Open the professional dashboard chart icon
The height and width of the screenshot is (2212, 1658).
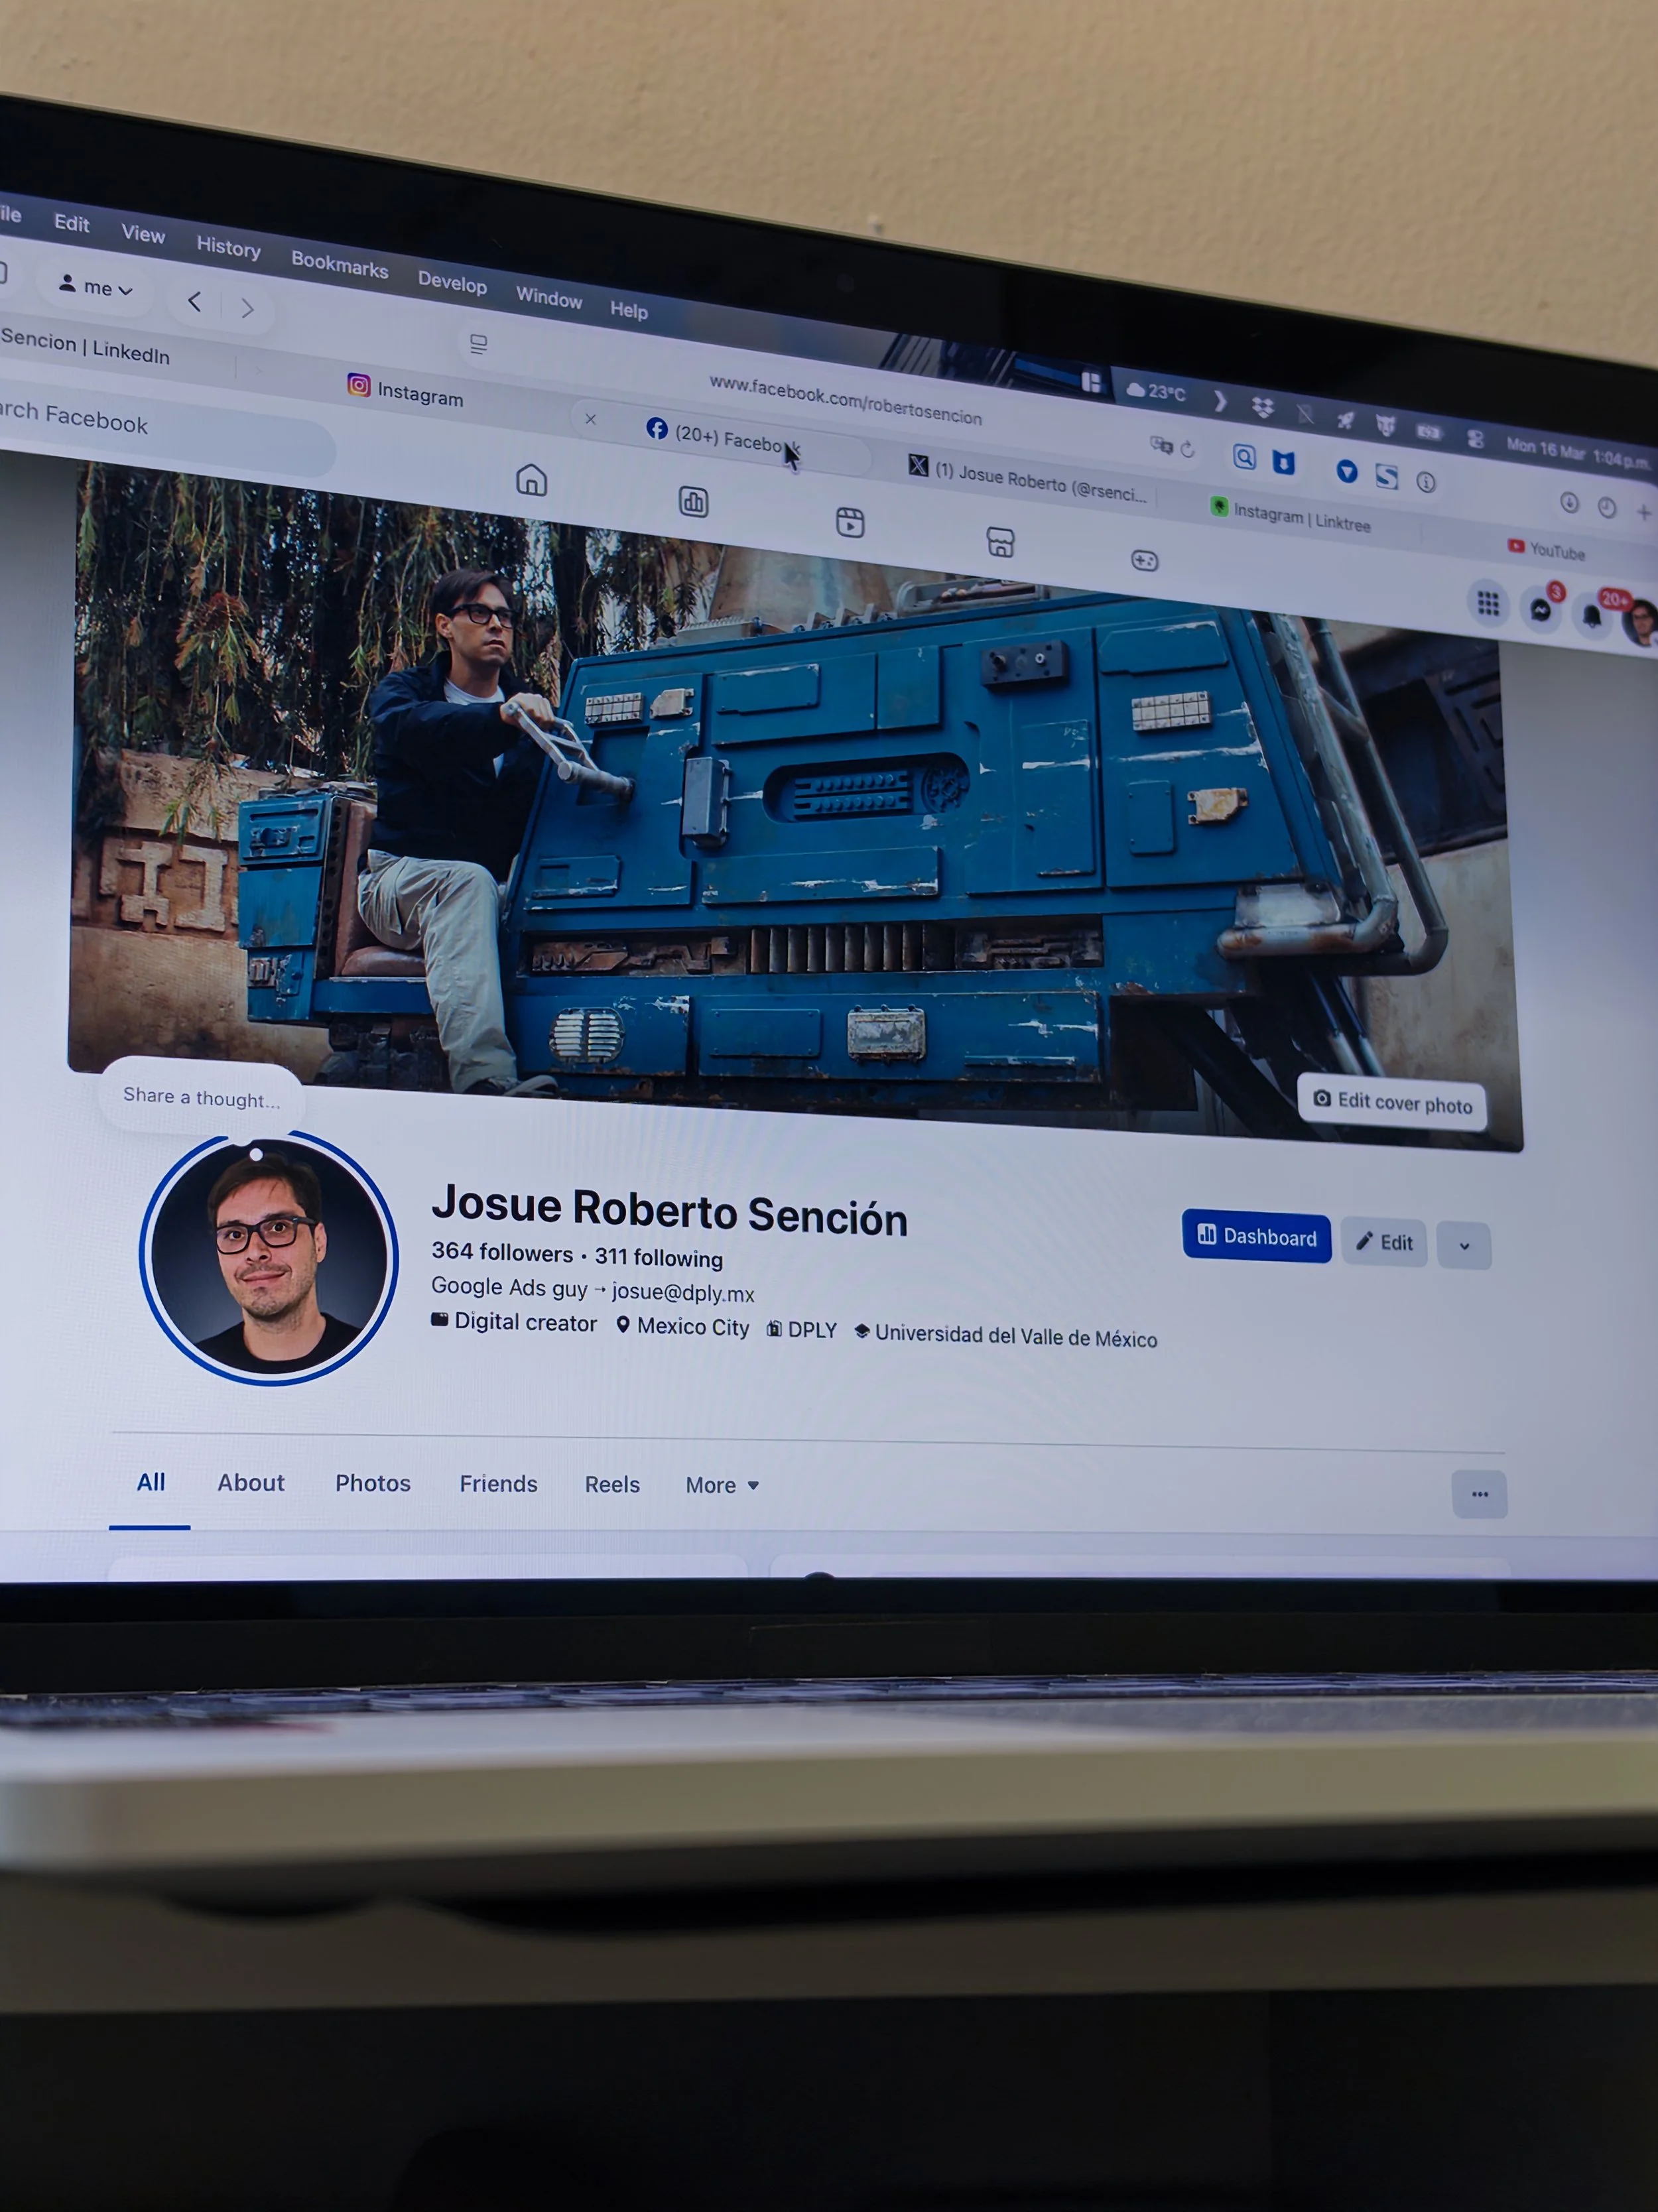click(693, 502)
